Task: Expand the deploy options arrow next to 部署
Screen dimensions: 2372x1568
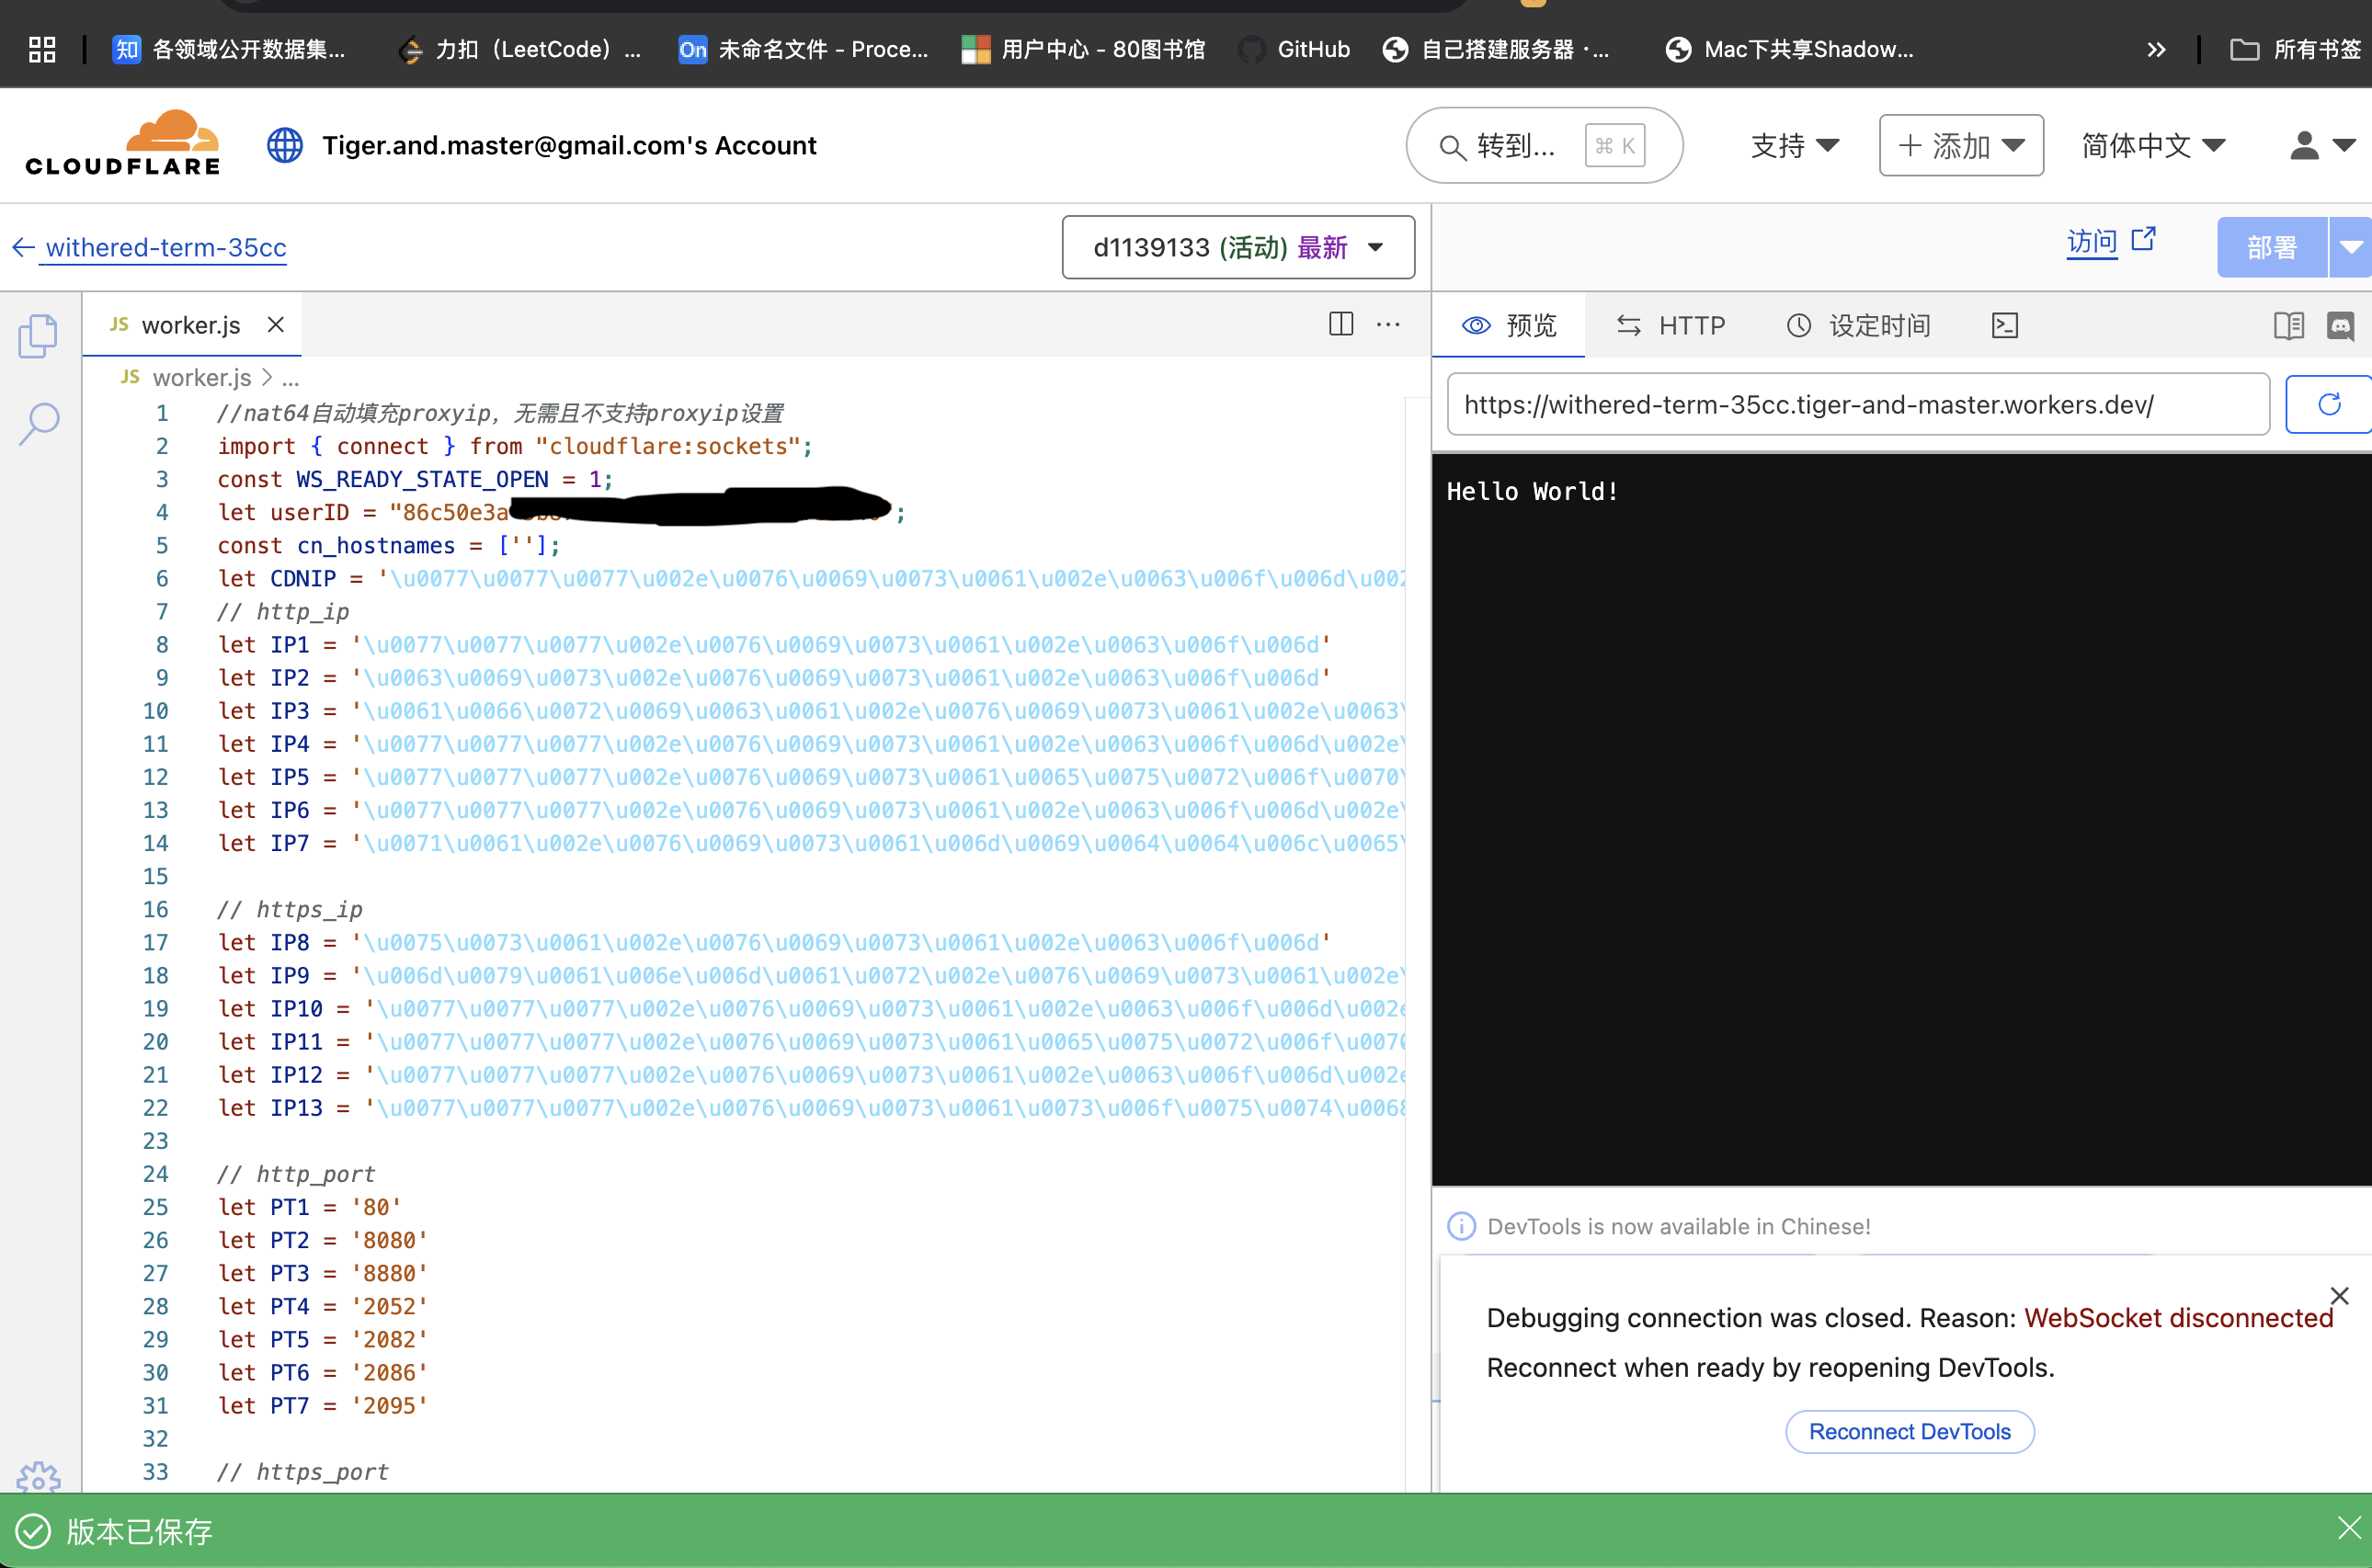Action: point(2351,247)
